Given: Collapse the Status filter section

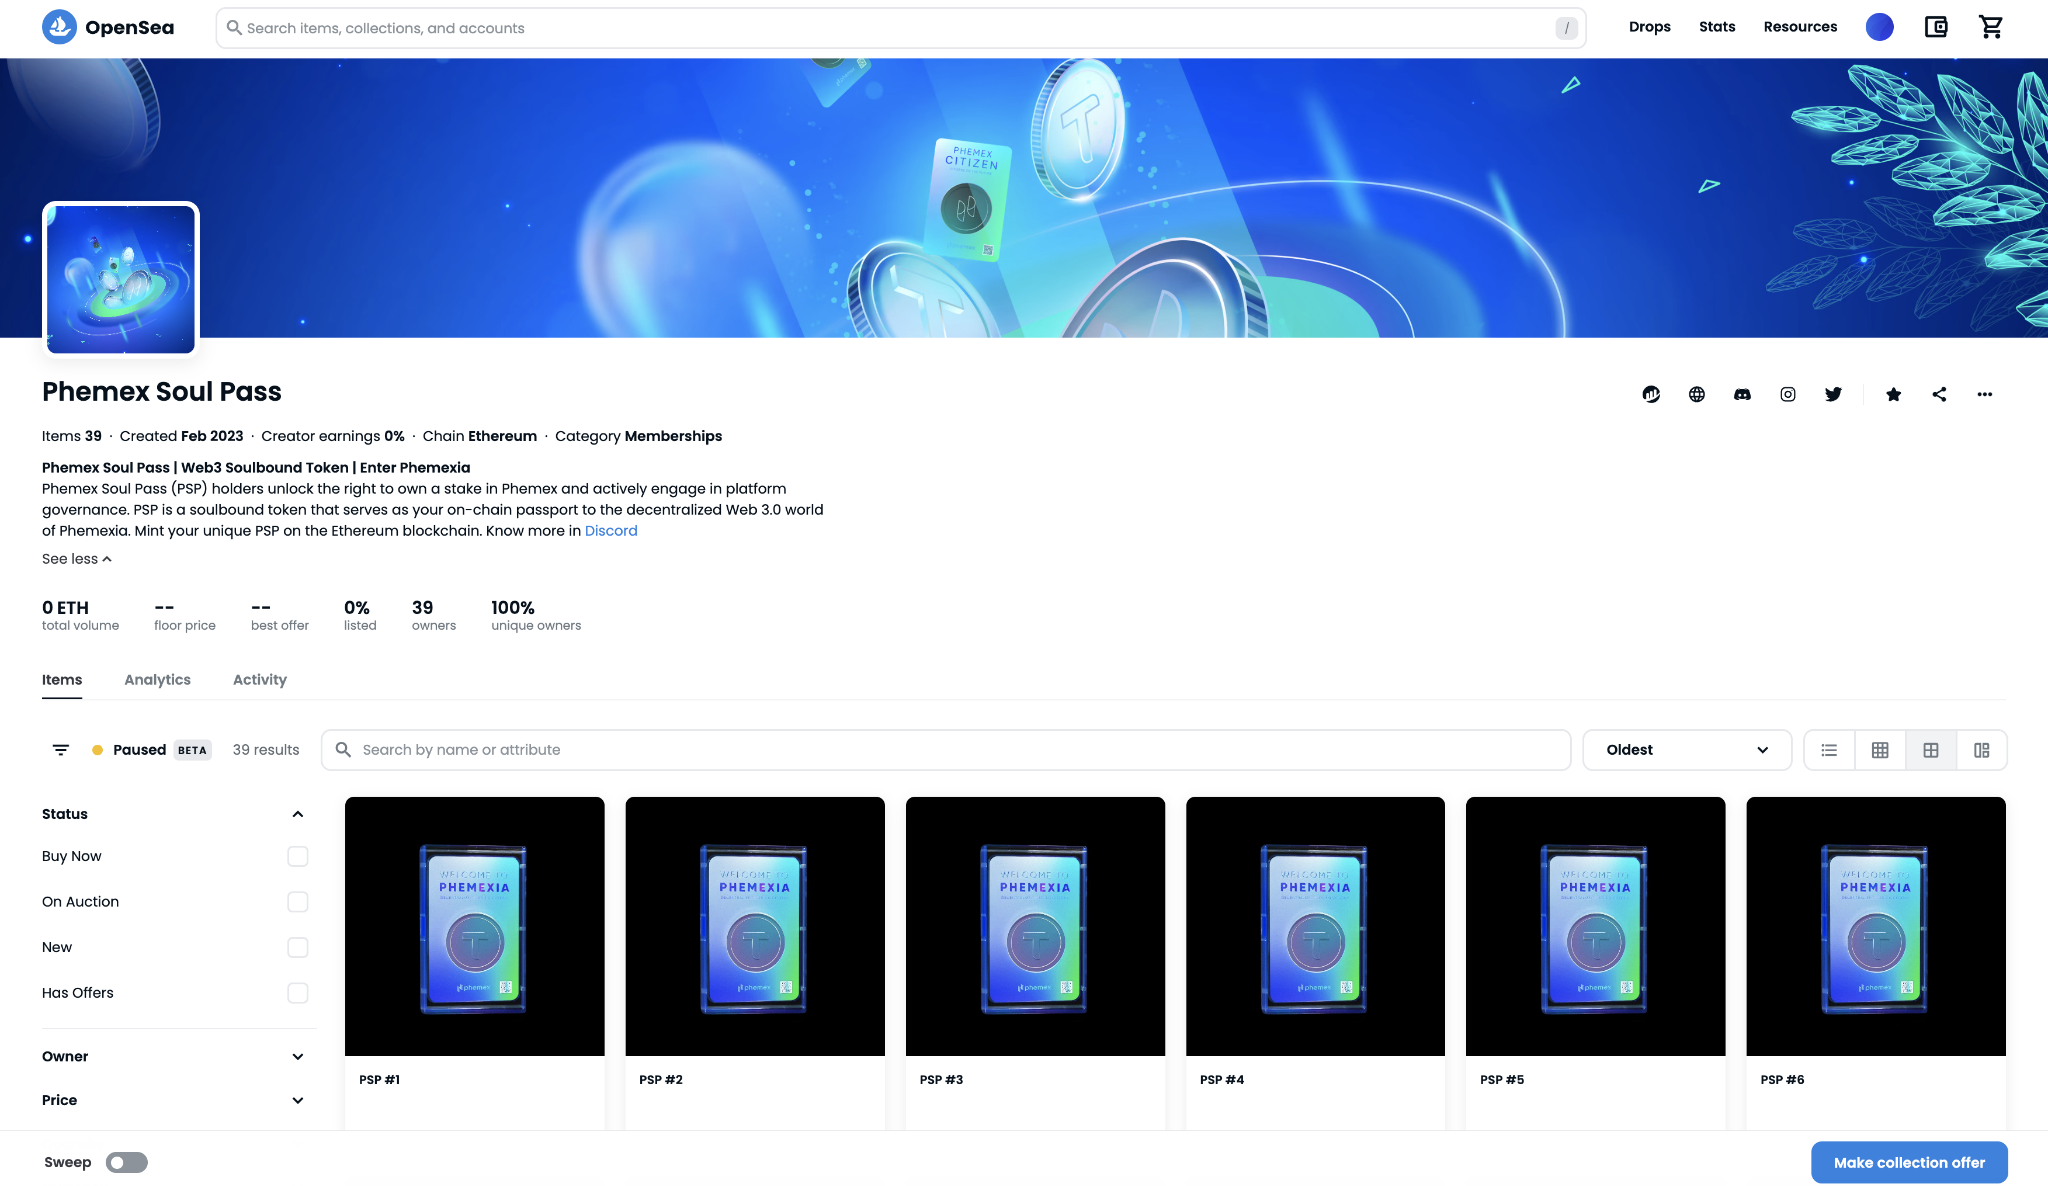Looking at the screenshot, I should pos(297,814).
